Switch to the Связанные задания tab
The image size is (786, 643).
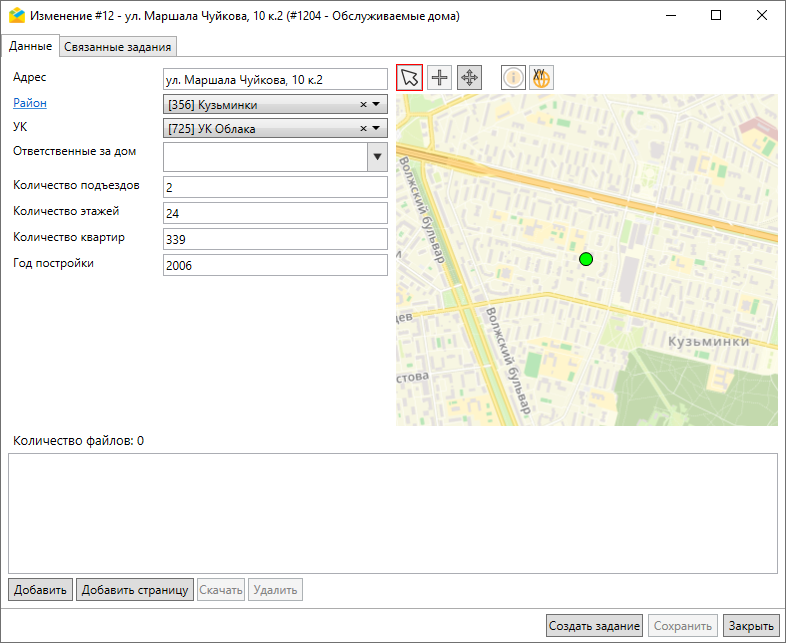coord(119,46)
